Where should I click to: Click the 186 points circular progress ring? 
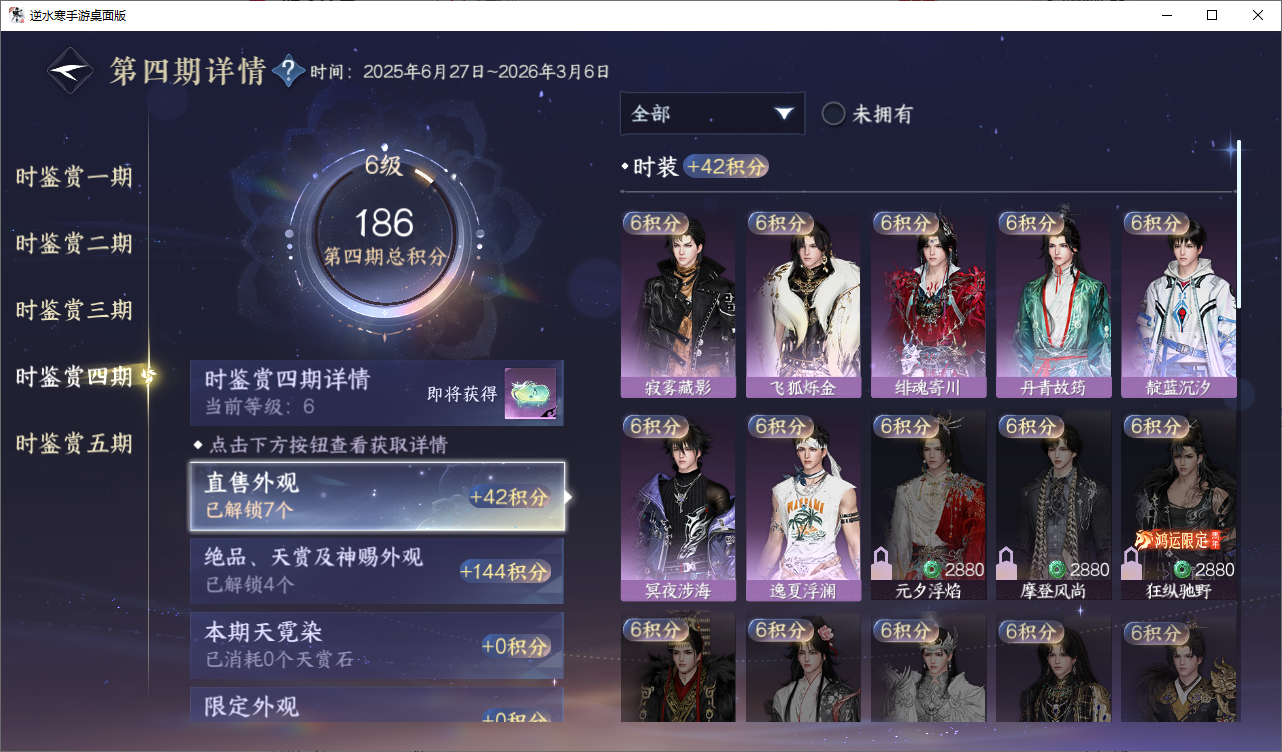(x=384, y=238)
